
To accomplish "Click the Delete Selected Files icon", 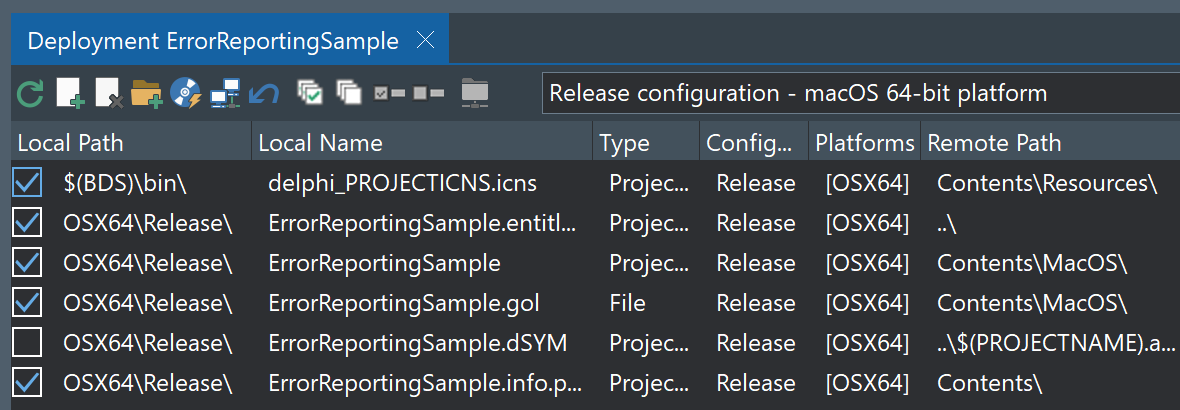I will tap(108, 94).
